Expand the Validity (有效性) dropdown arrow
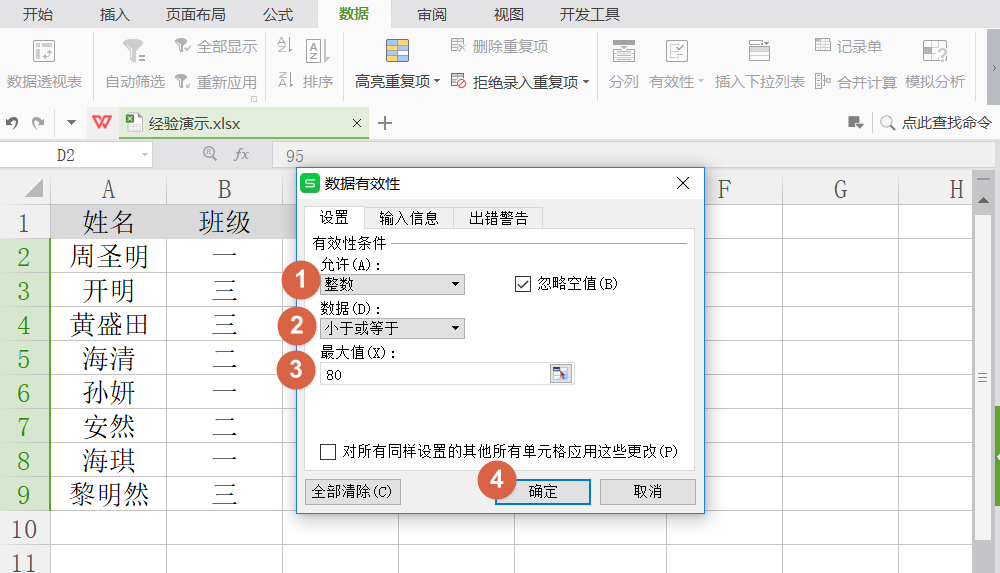Image resolution: width=1000 pixels, height=573 pixels. pos(700,81)
